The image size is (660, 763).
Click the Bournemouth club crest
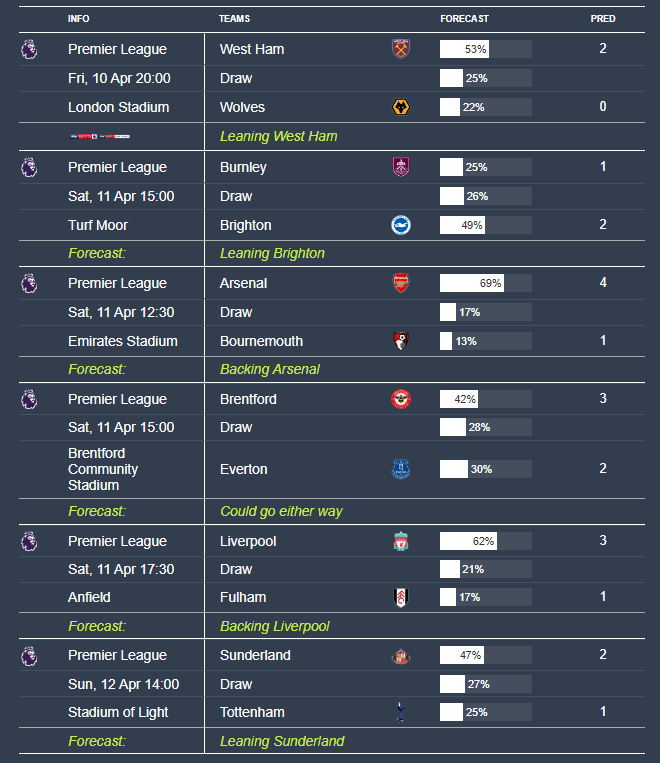tap(401, 341)
